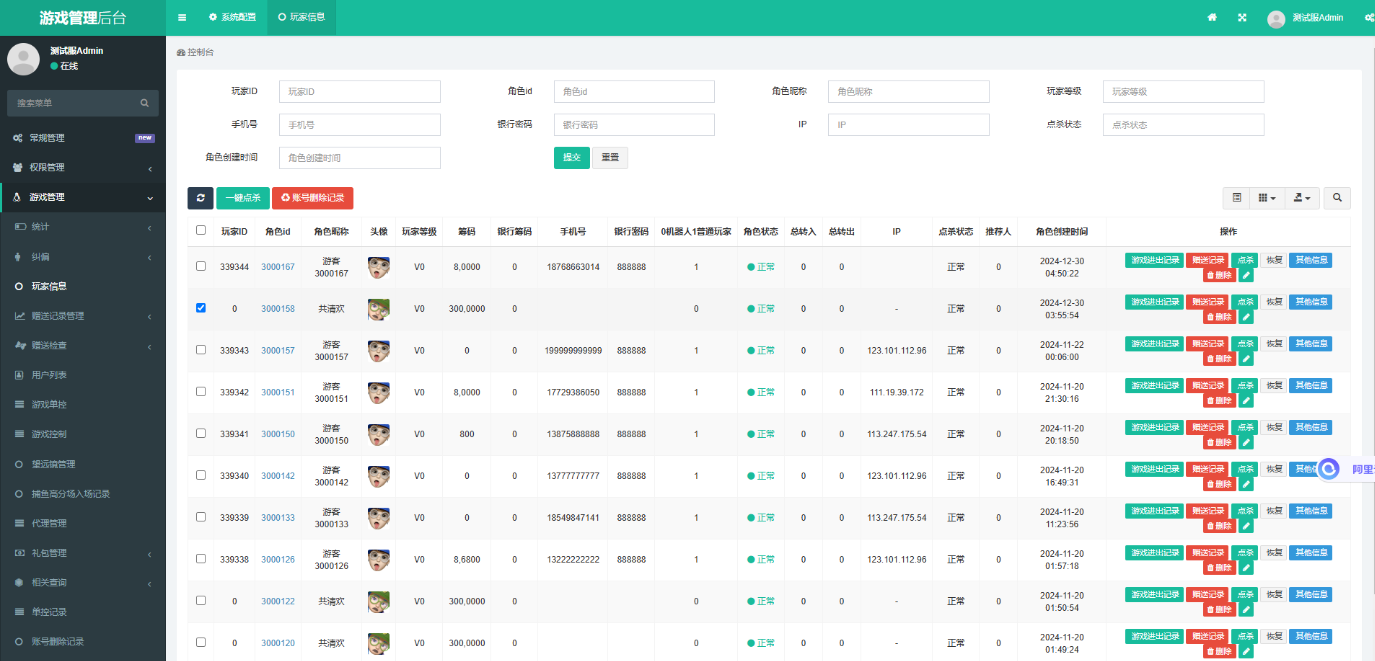Image resolution: width=1375 pixels, height=661 pixels.
Task: Select the 玩家信息 top menu tab
Action: [301, 16]
